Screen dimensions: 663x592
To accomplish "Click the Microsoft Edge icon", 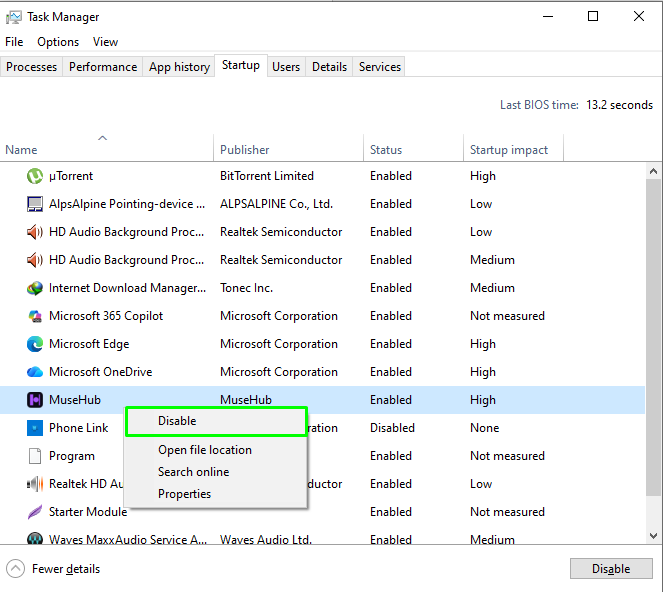I will click(35, 344).
